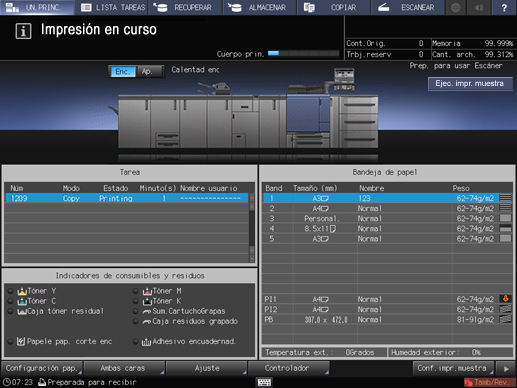Switch to the LISTA TAREAS tab
Screen dimensions: 517x388
point(113,7)
